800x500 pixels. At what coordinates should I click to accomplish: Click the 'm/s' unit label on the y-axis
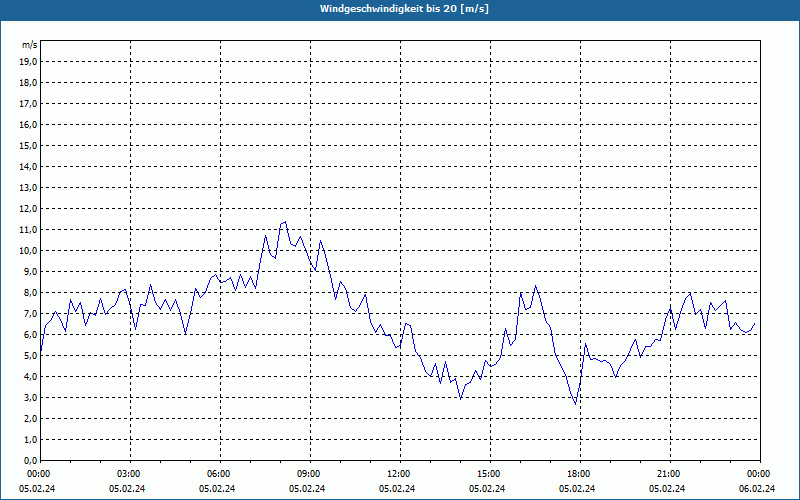pyautogui.click(x=30, y=45)
